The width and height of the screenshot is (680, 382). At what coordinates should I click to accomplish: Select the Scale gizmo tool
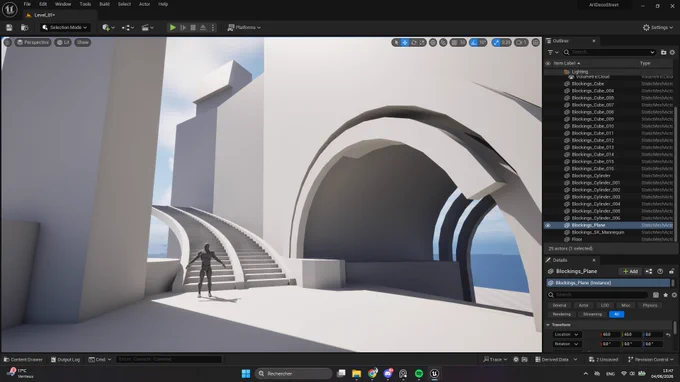422,42
